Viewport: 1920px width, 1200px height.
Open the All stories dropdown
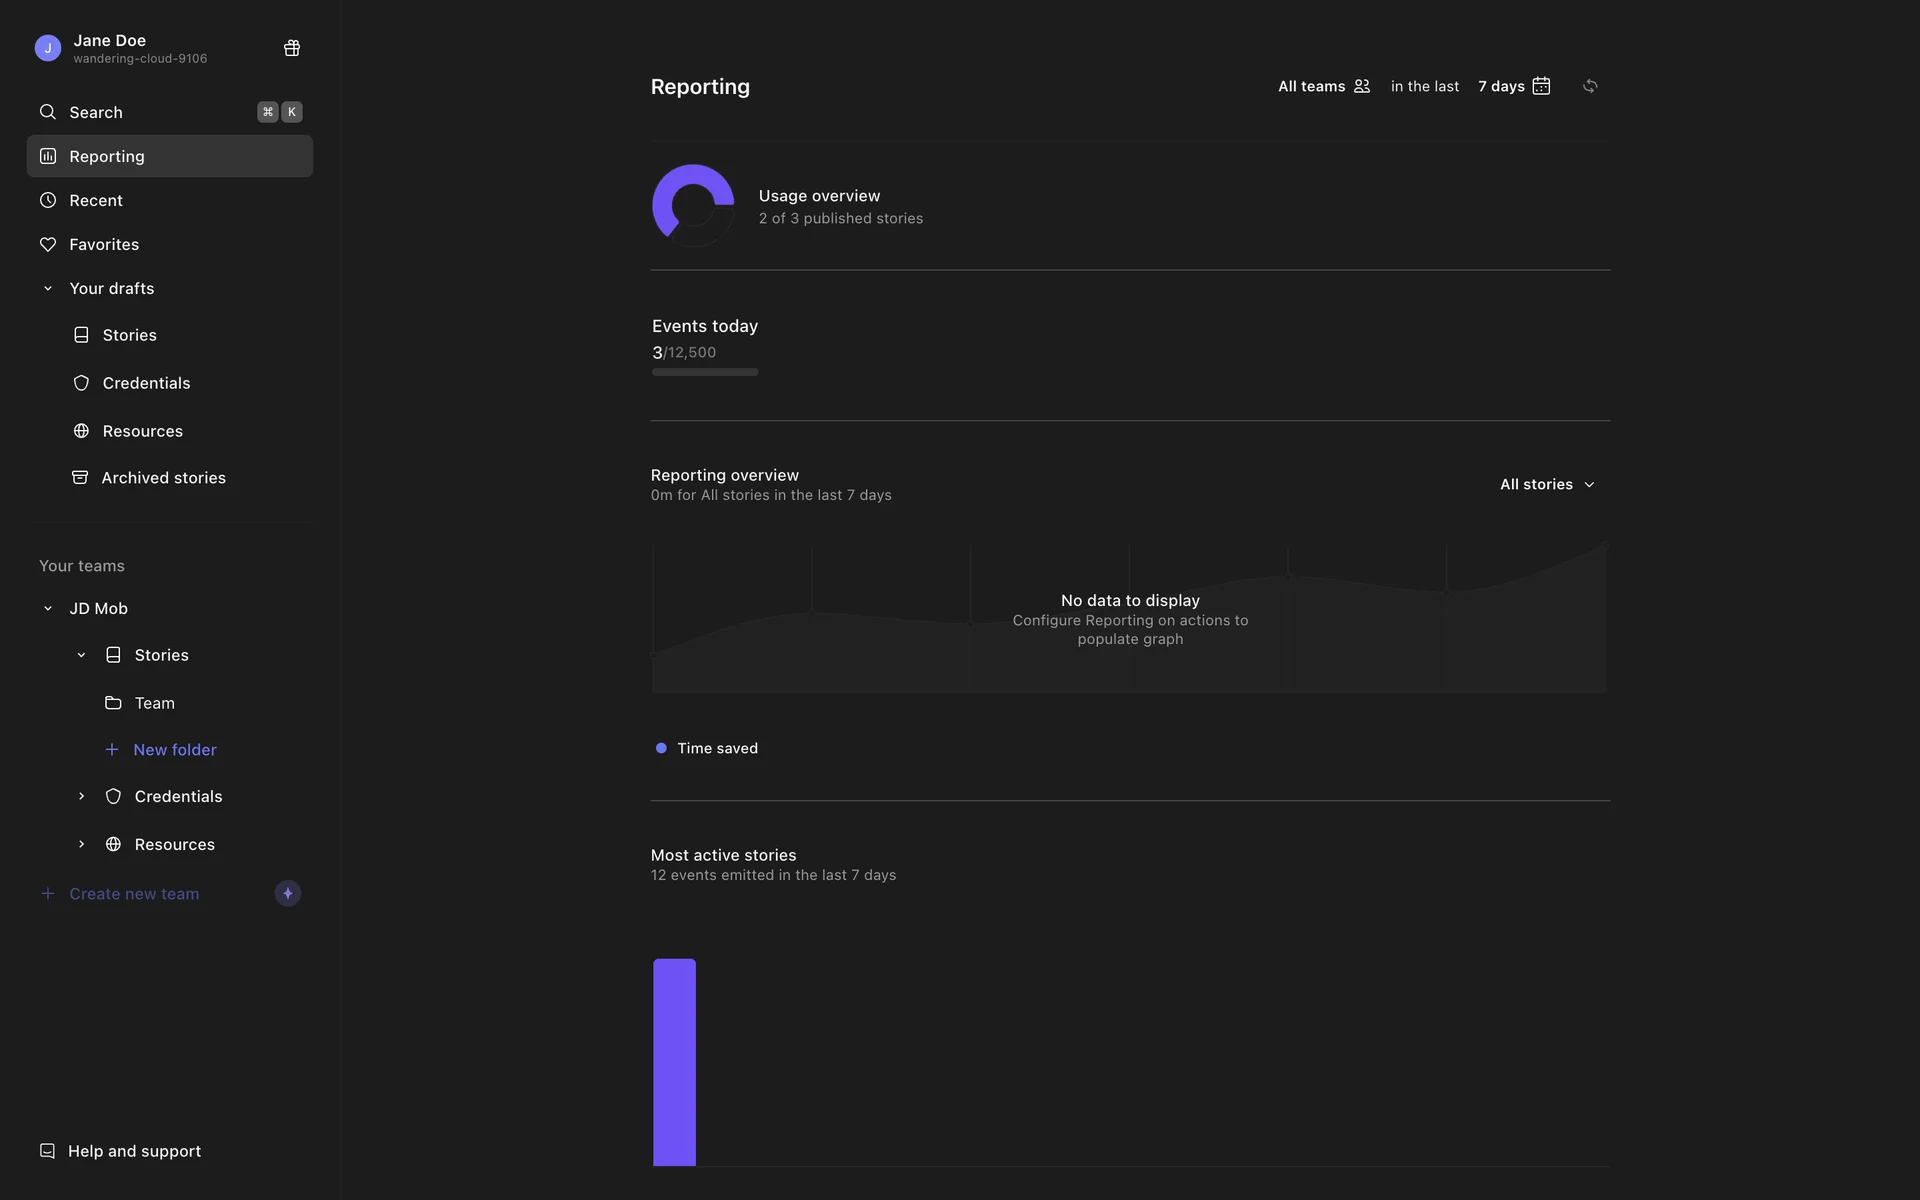1547,484
